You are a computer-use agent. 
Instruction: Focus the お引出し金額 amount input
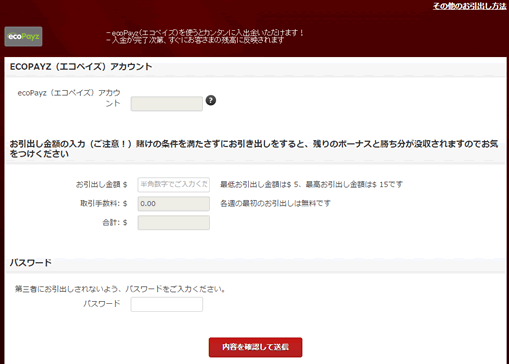point(174,185)
